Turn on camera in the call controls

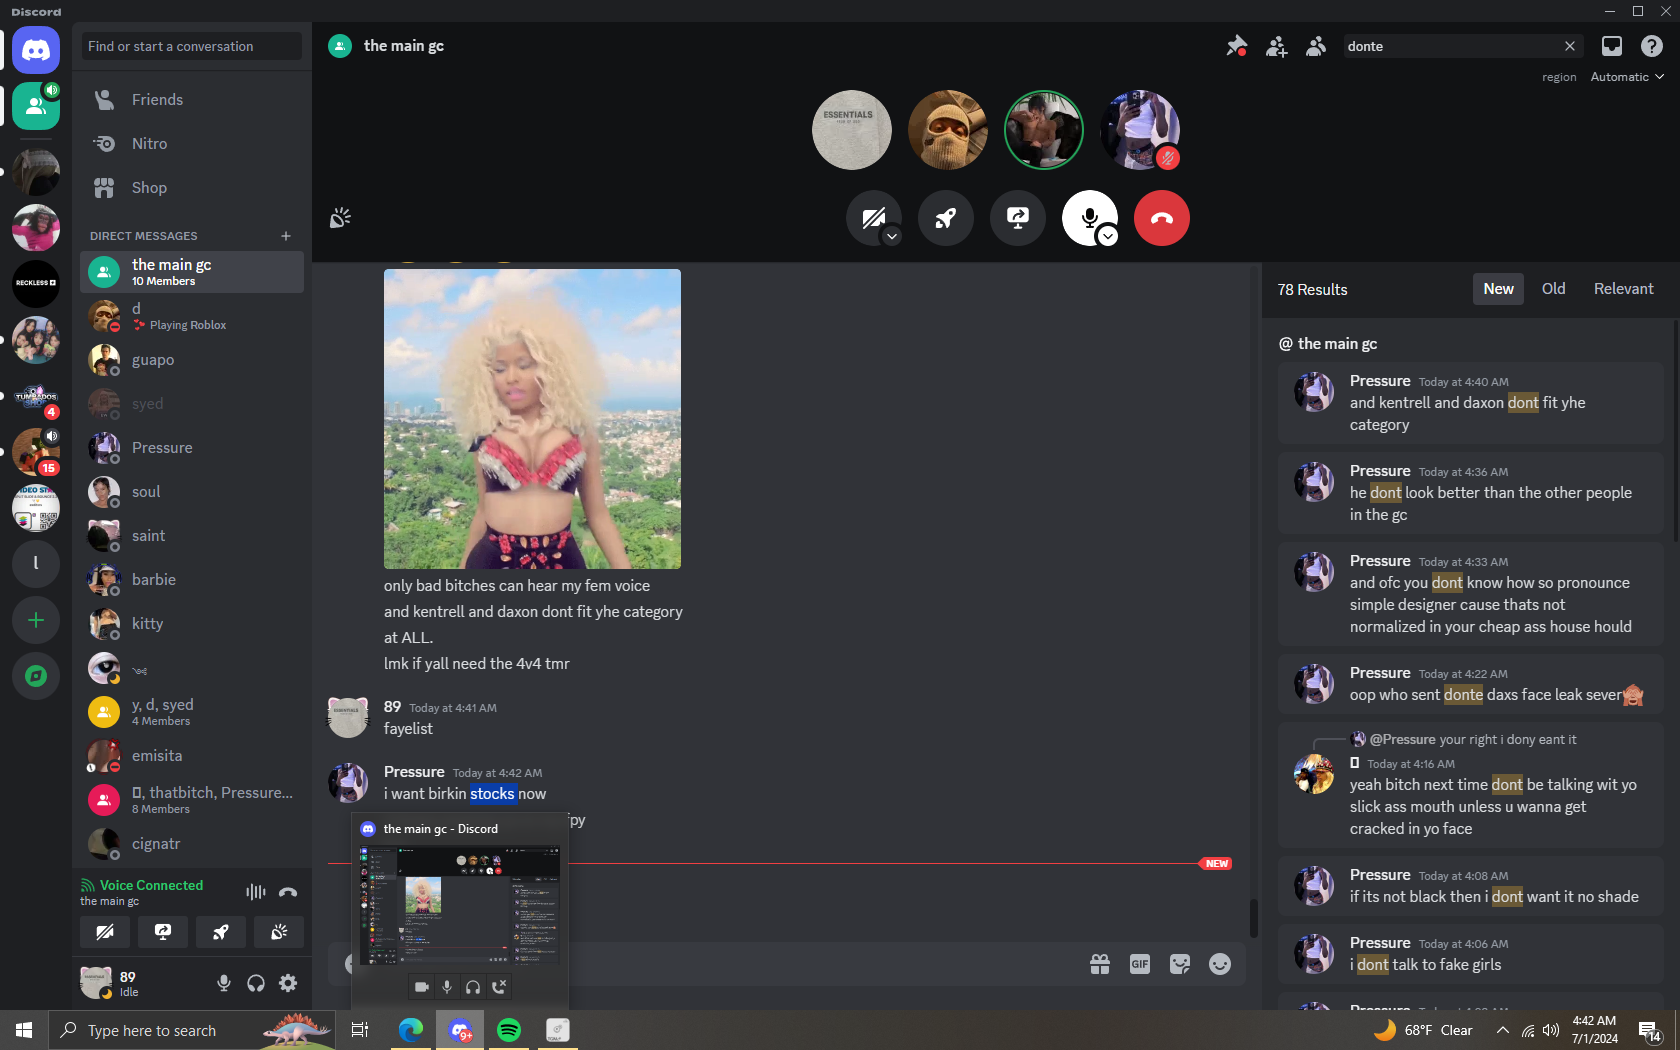pyautogui.click(x=872, y=216)
